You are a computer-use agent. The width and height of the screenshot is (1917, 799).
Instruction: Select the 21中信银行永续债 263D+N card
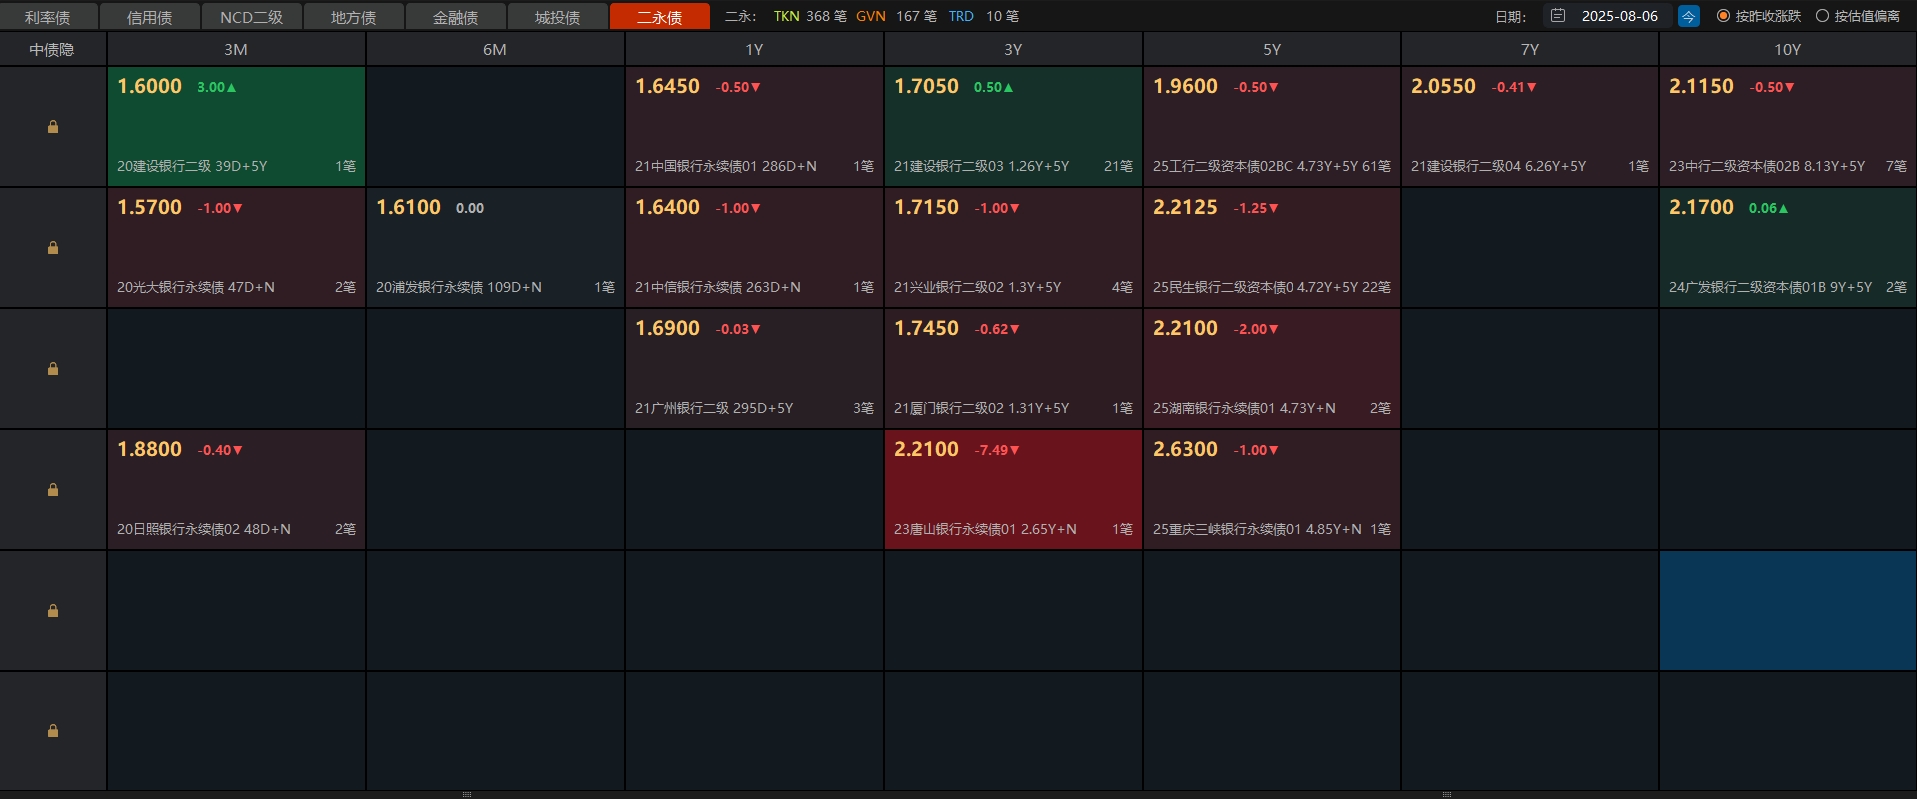pyautogui.click(x=754, y=247)
